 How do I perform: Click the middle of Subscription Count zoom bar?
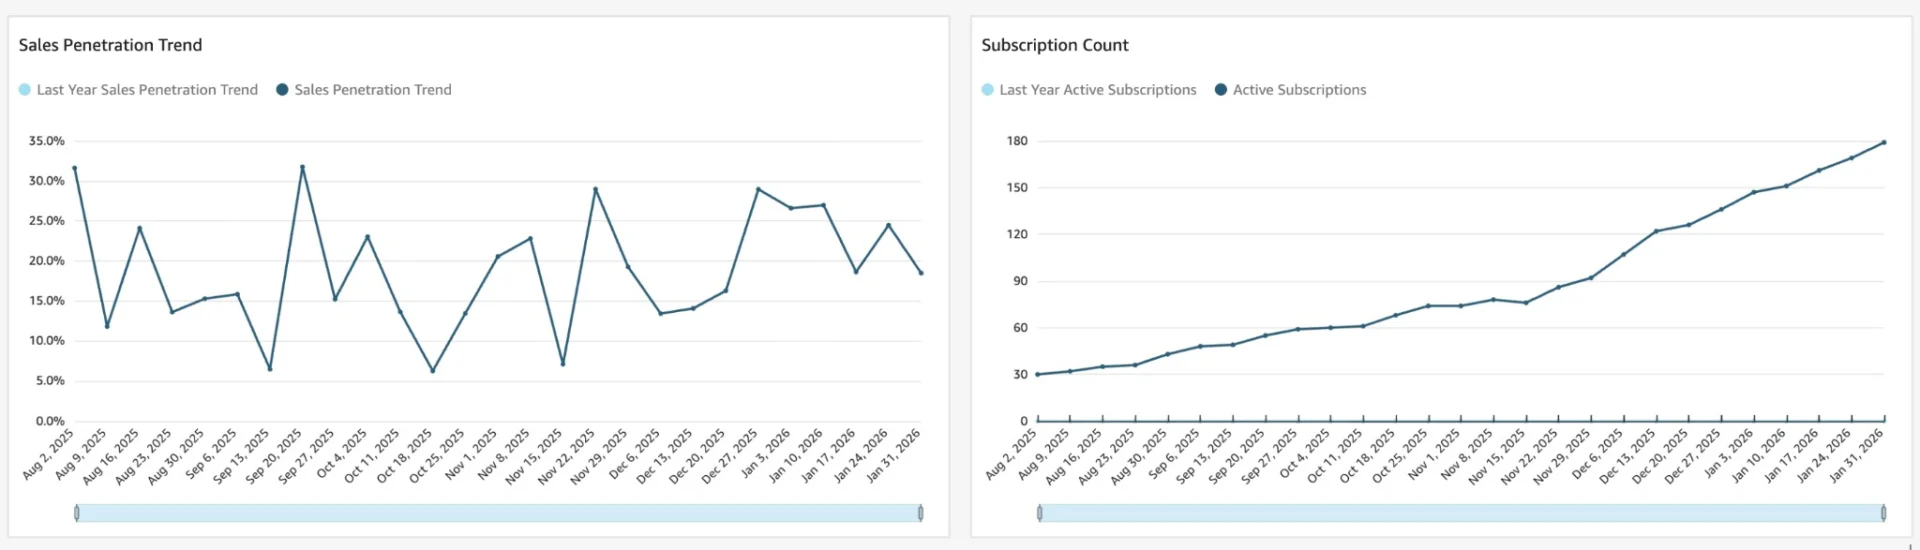click(1461, 513)
